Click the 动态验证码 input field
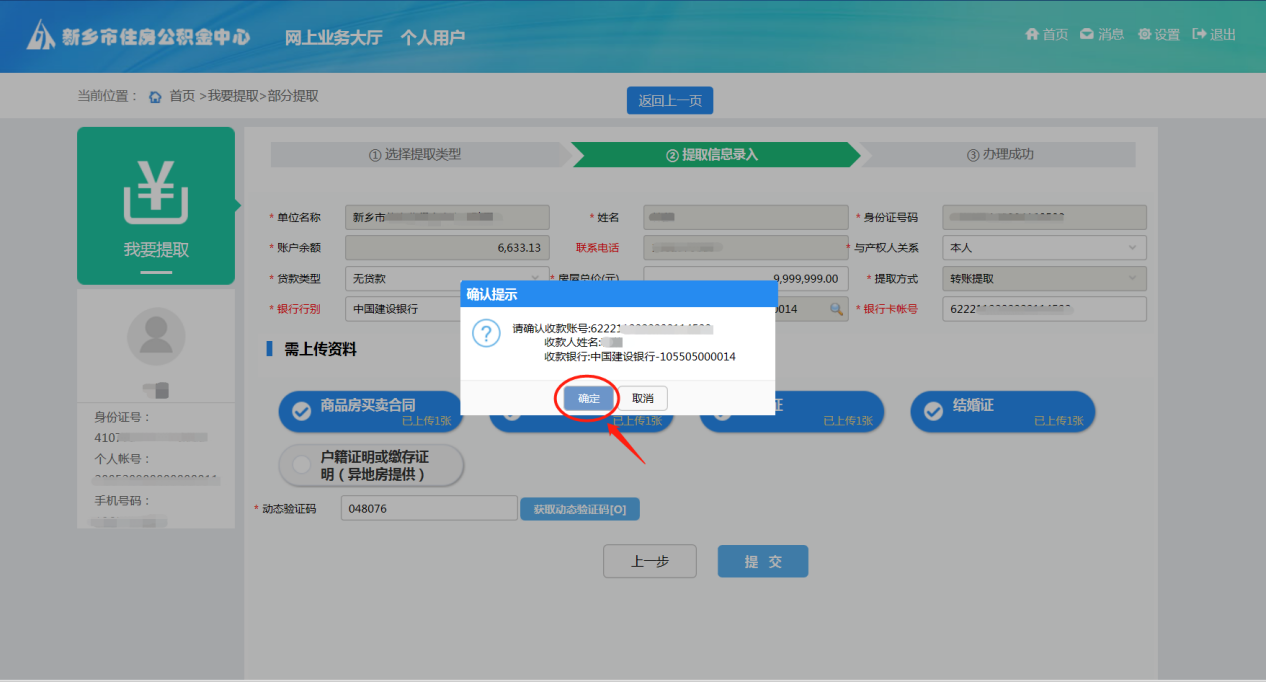 point(429,509)
